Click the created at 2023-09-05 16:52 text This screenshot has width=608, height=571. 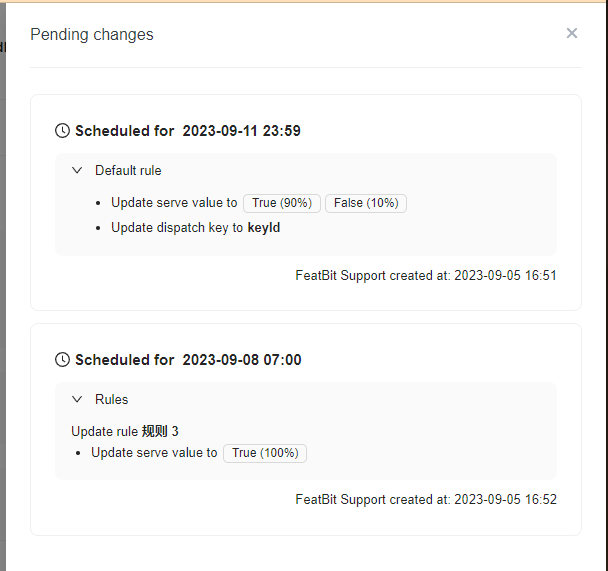tap(426, 499)
